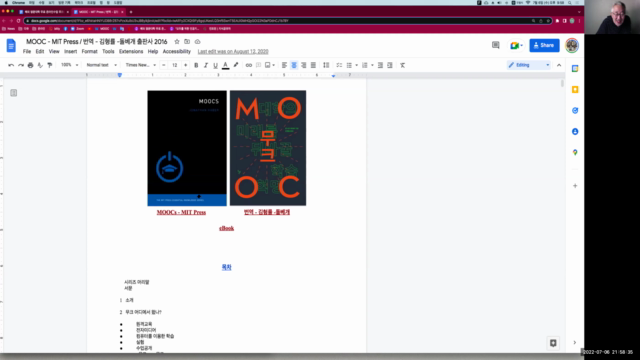Viewport: 640px width, 360px height.
Task: Insert a checklist
Action: (x=339, y=65)
